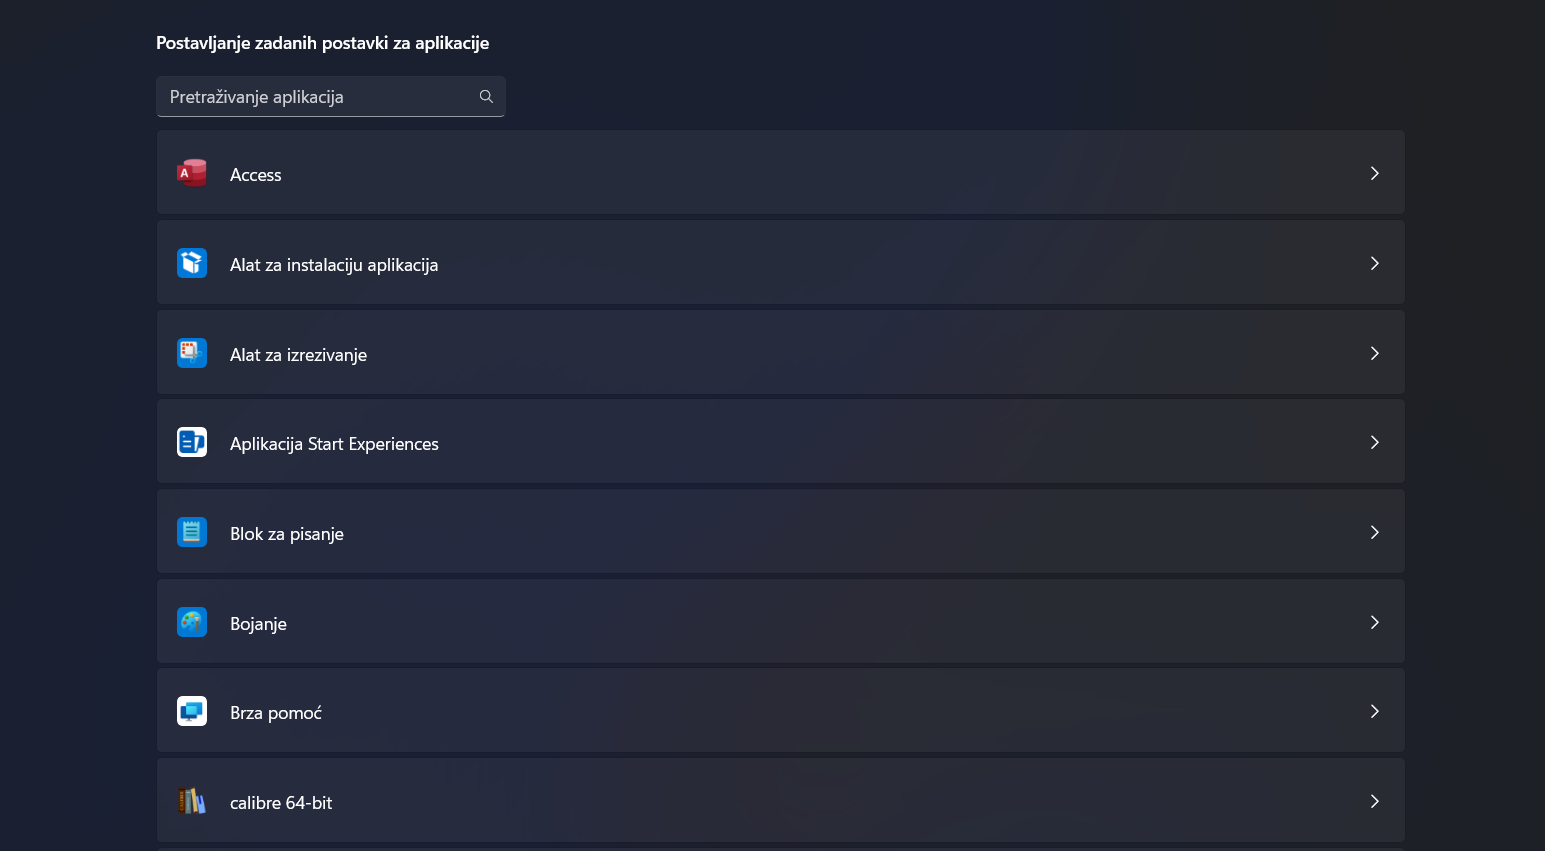Open Brza pomoć default settings

tap(781, 711)
